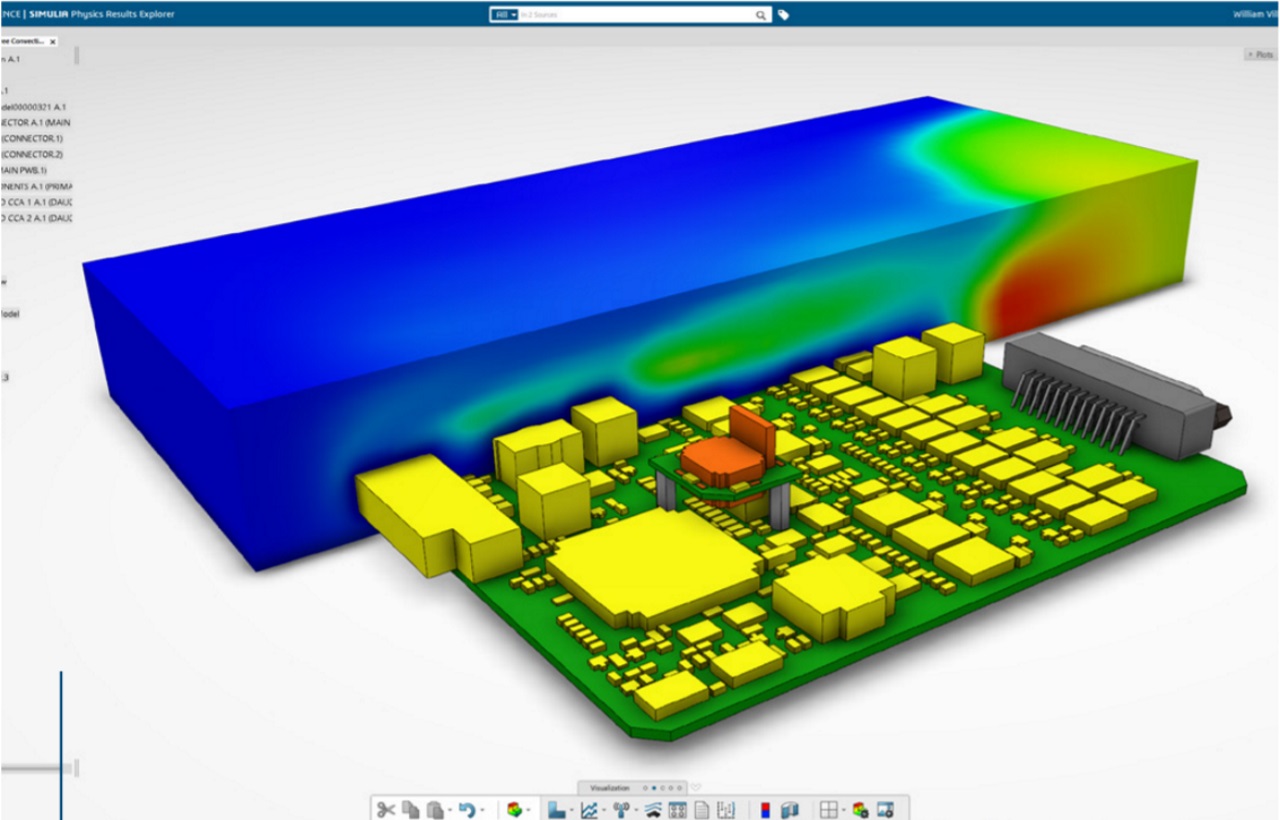Open the dropdown arrow beside Undo
Screen dimensions: 1280x820
[482, 810]
